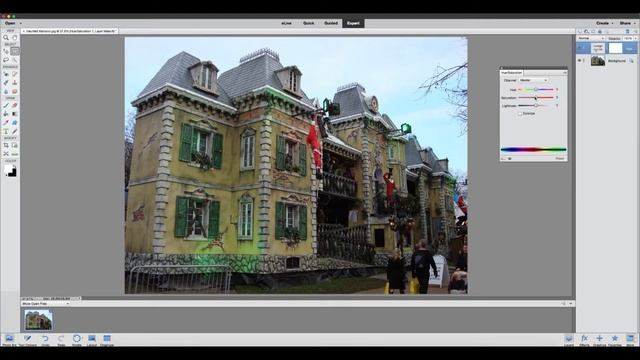Image resolution: width=640 pixels, height=360 pixels.
Task: Open the Share dropdown menu
Action: [x=627, y=23]
